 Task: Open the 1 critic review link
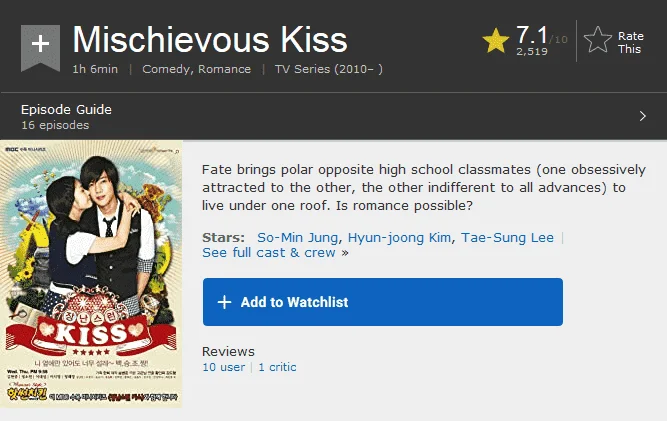[x=277, y=367]
